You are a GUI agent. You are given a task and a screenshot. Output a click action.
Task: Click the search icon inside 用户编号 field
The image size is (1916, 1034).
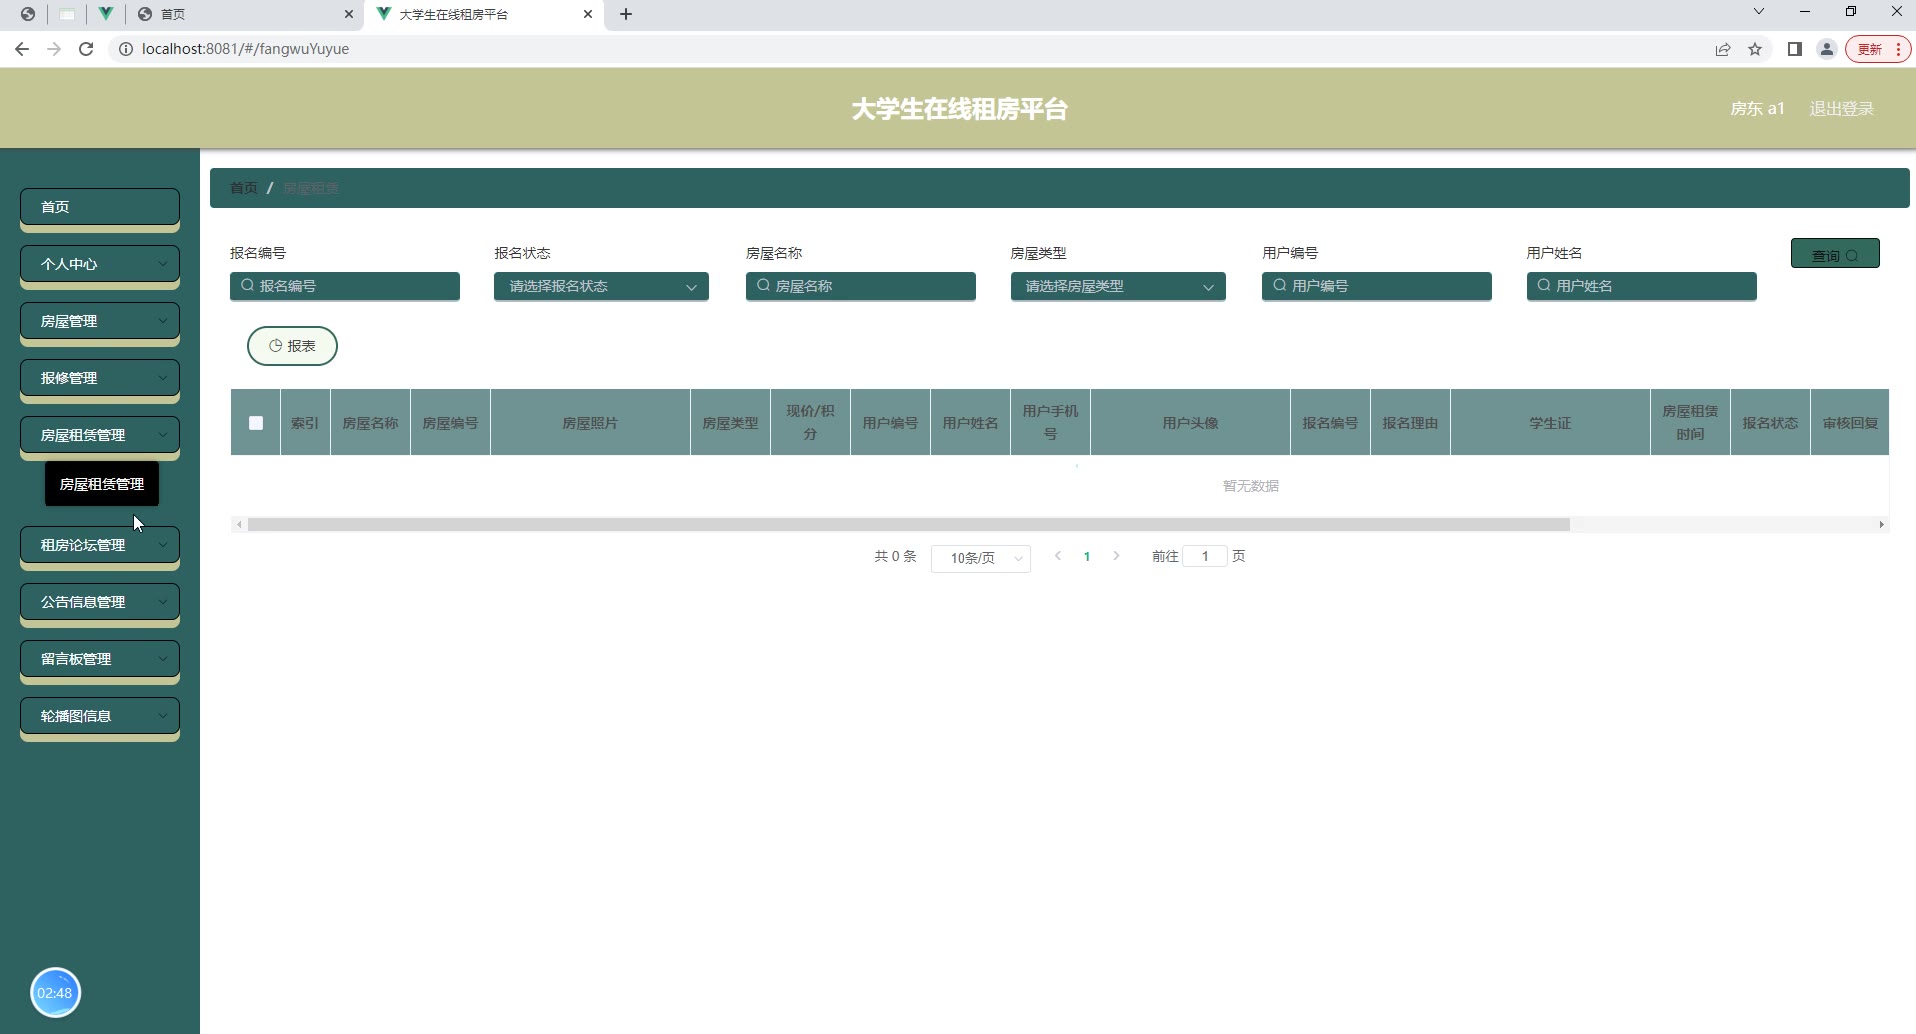1279,286
